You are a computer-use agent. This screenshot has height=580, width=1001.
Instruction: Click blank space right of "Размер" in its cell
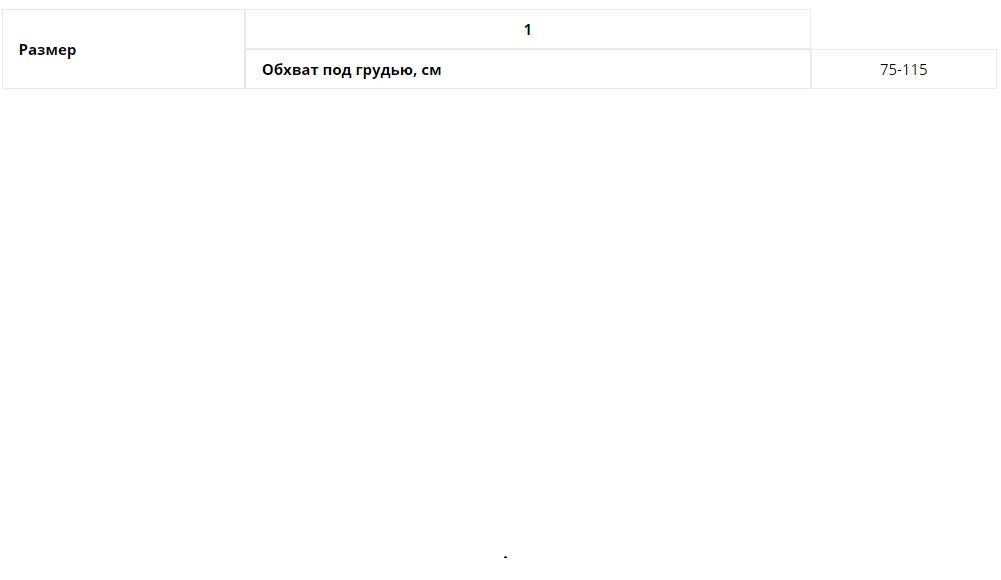(160, 50)
